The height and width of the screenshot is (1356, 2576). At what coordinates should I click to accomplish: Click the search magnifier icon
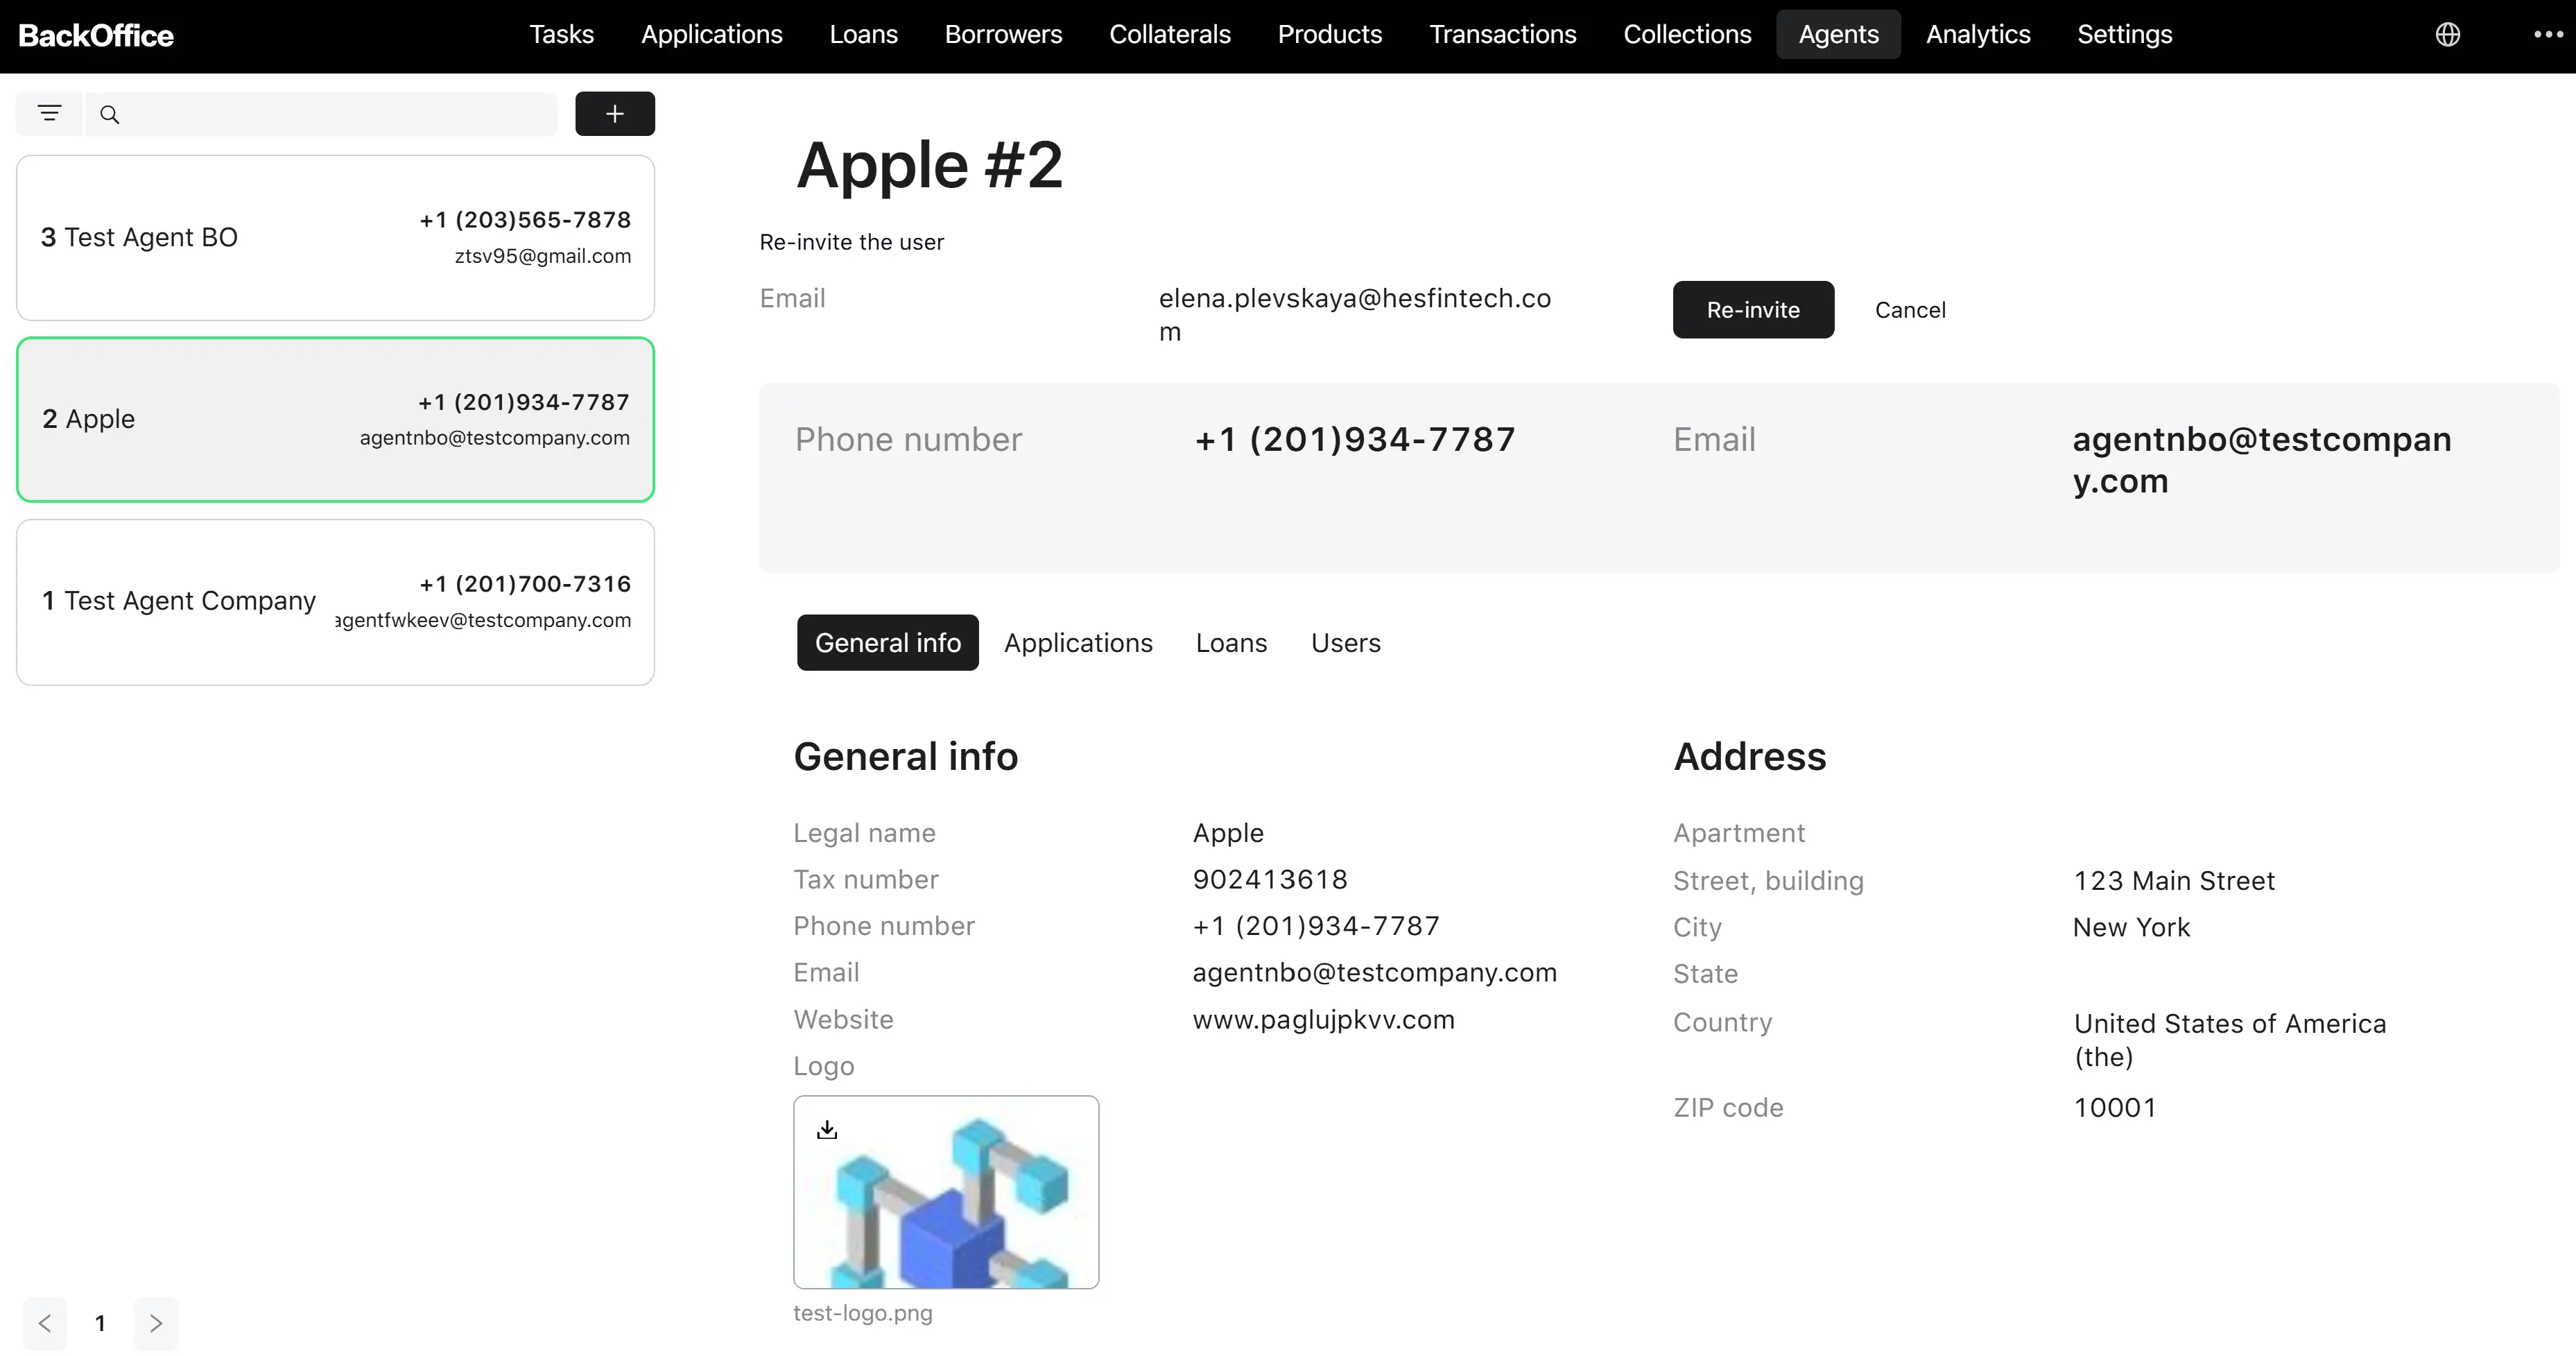[x=110, y=115]
